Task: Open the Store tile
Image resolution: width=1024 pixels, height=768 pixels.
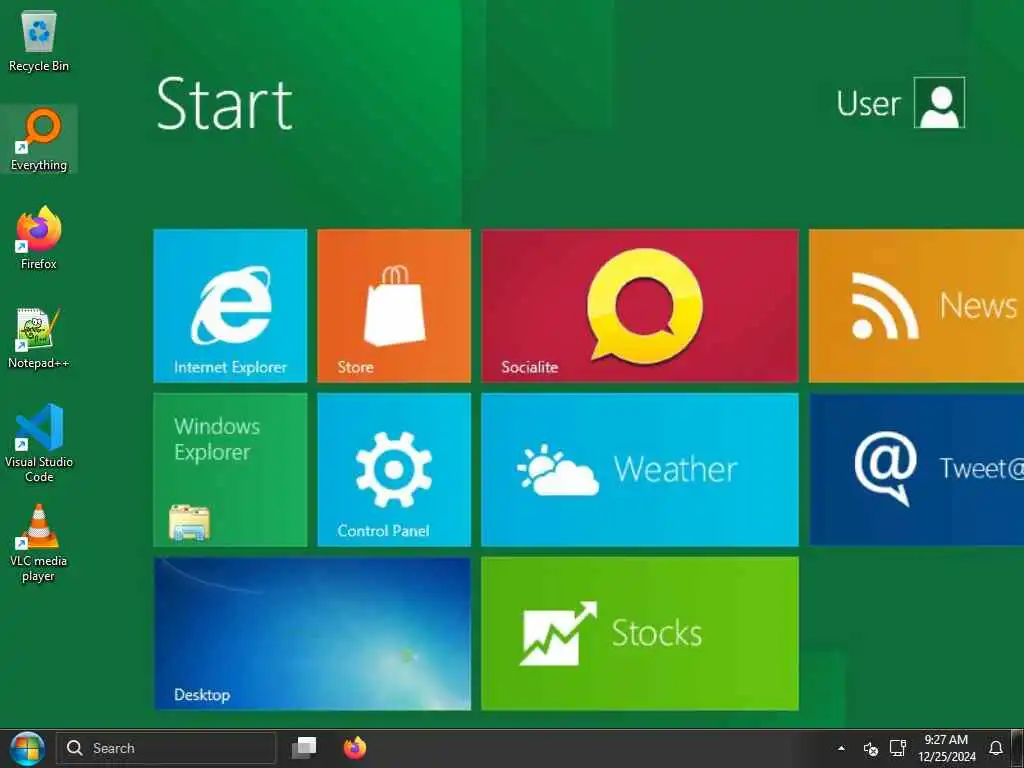Action: (394, 306)
